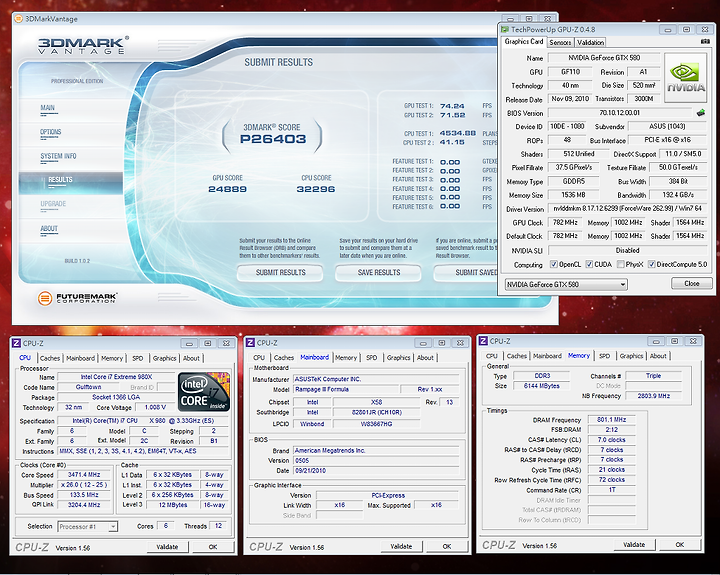Toggle the DirectCompute 5.0 checkbox

click(x=651, y=265)
